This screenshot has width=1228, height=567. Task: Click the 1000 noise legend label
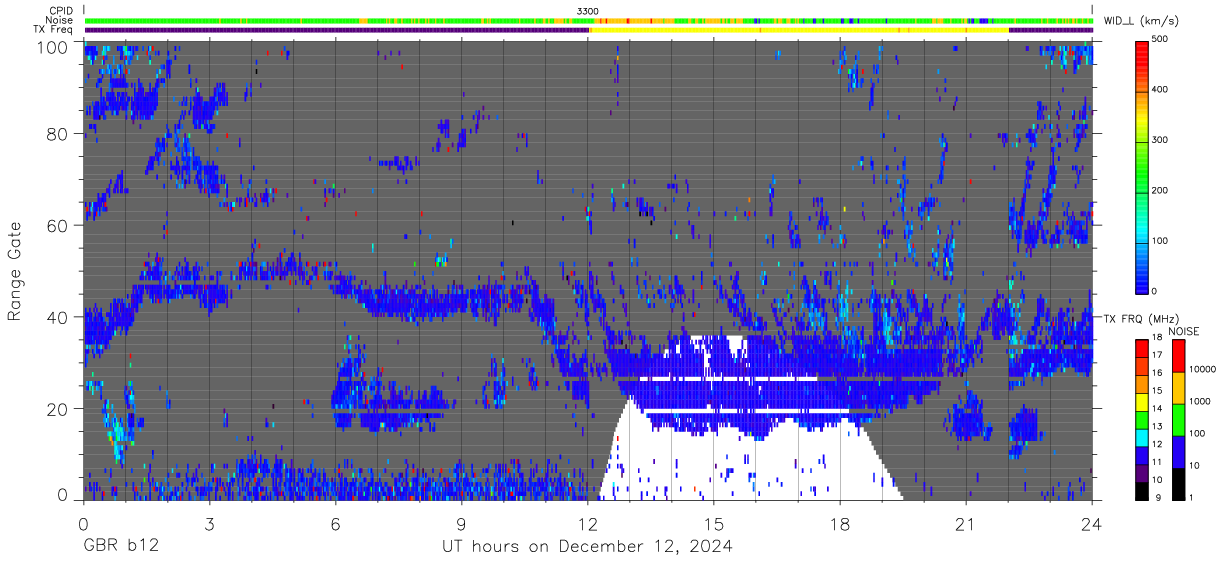pos(1201,402)
